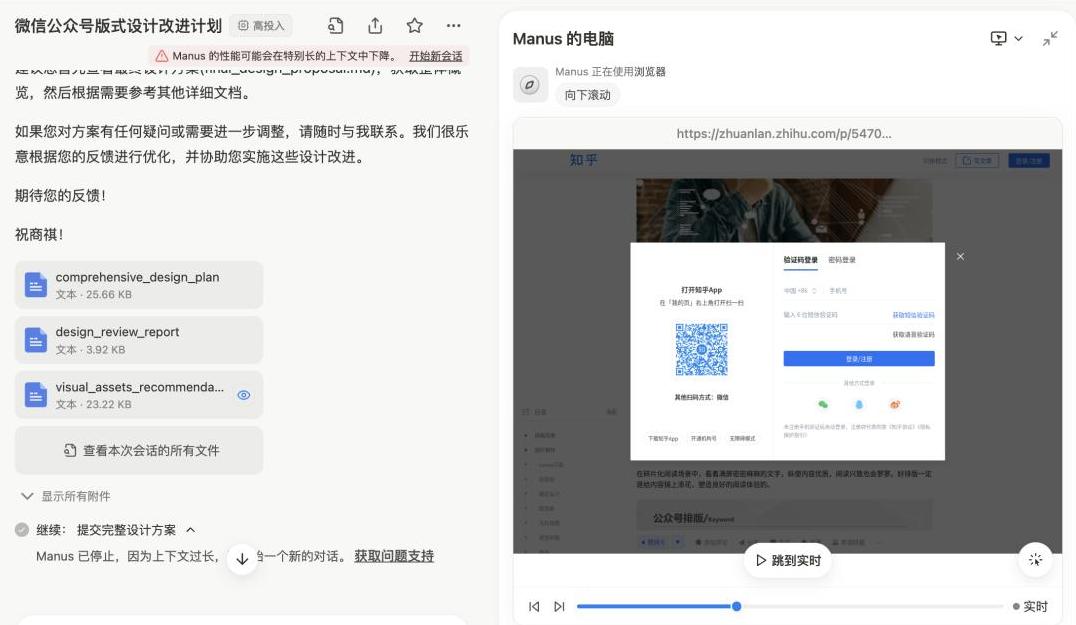1076x625 pixels.
Task: Click the playback progress slider handle
Action: (x=736, y=606)
